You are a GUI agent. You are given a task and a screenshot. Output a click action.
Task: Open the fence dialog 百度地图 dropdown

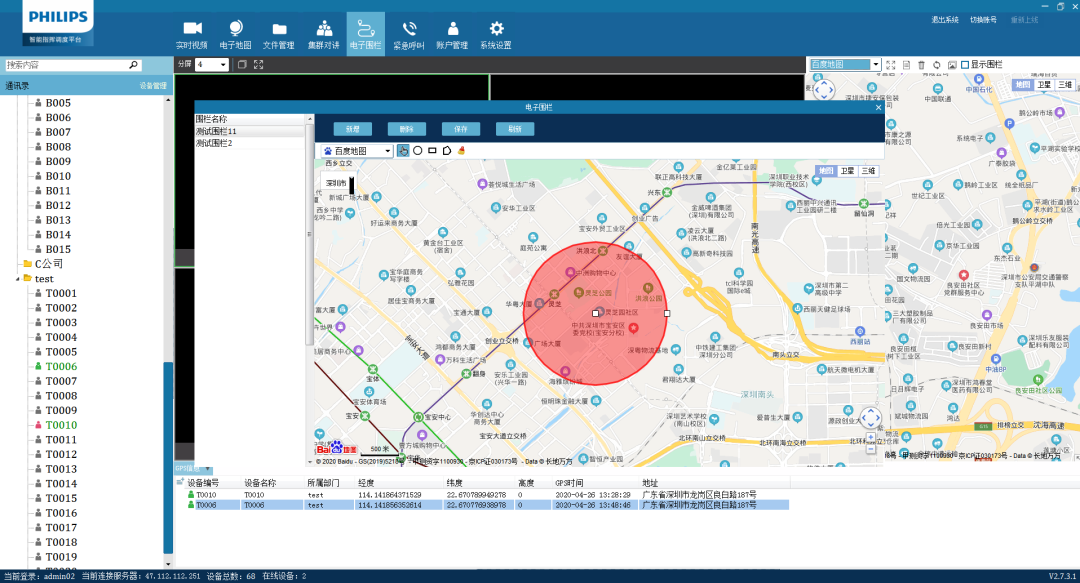(x=357, y=151)
